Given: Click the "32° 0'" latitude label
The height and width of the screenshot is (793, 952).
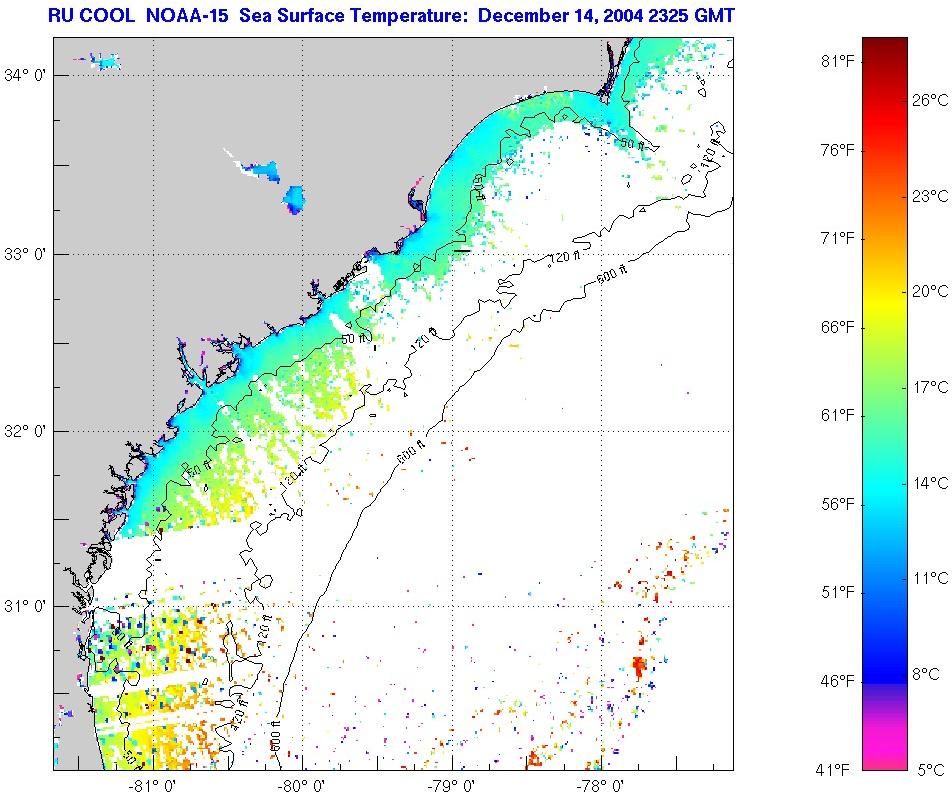Looking at the screenshot, I should click(25, 432).
